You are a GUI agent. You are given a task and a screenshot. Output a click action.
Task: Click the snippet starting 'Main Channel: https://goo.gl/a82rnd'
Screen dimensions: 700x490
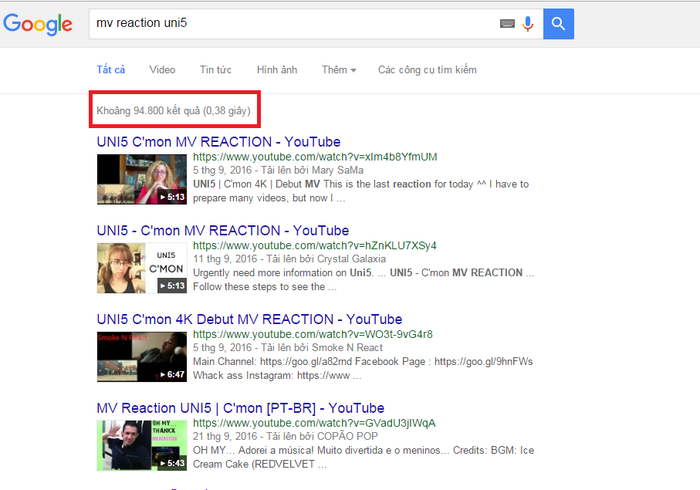tap(363, 369)
